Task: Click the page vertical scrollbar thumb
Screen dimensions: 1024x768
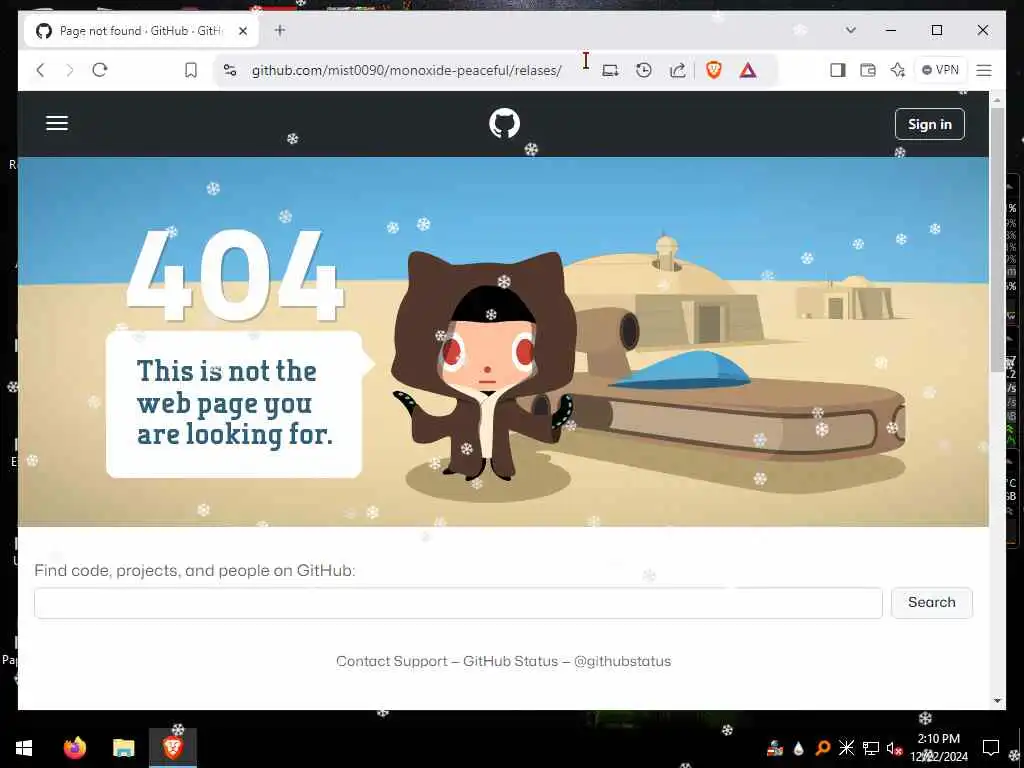Action: tap(997, 239)
